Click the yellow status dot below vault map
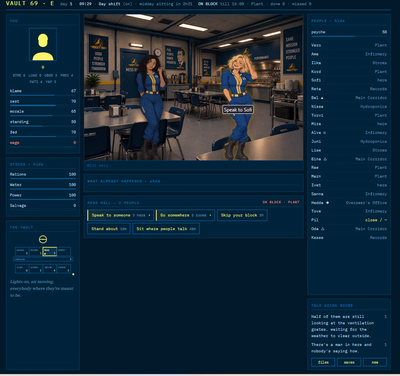 coord(73,274)
